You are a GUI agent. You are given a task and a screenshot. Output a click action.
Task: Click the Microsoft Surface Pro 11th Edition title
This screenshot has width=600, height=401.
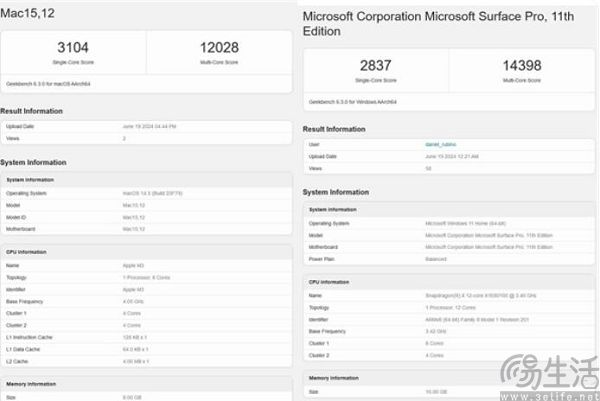pyautogui.click(x=438, y=24)
